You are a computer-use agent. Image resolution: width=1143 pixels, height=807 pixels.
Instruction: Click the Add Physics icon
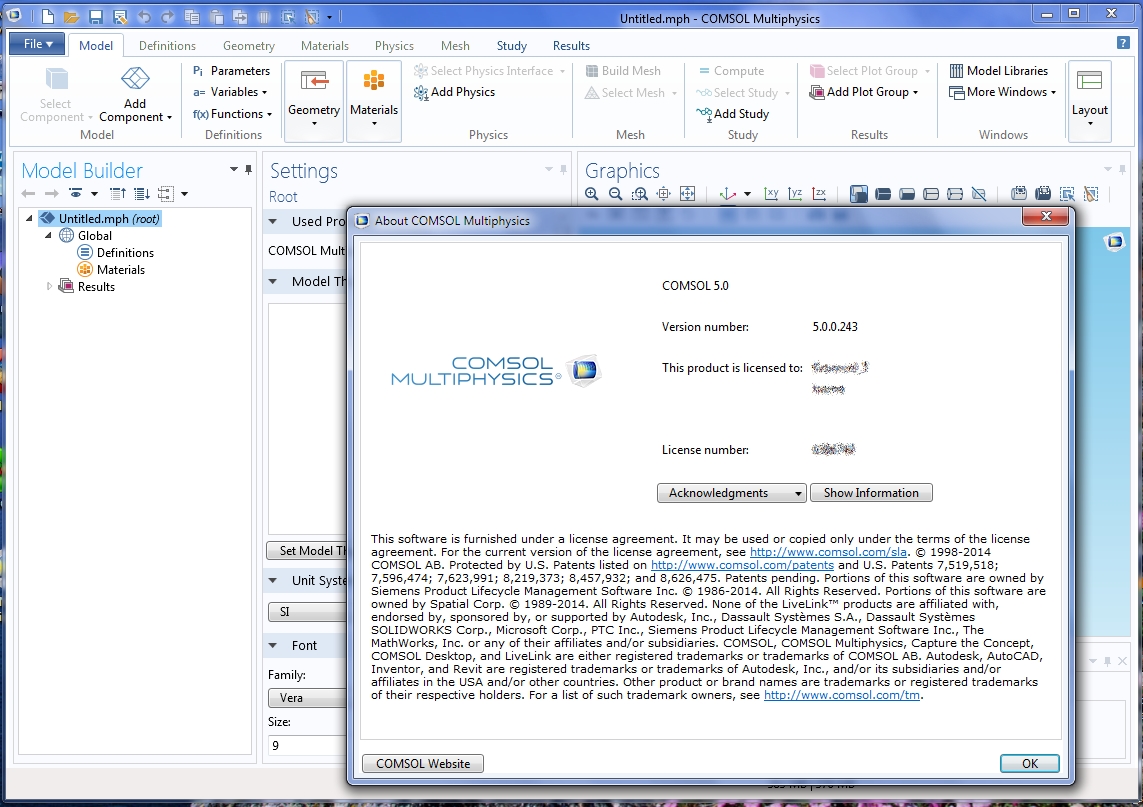(421, 92)
